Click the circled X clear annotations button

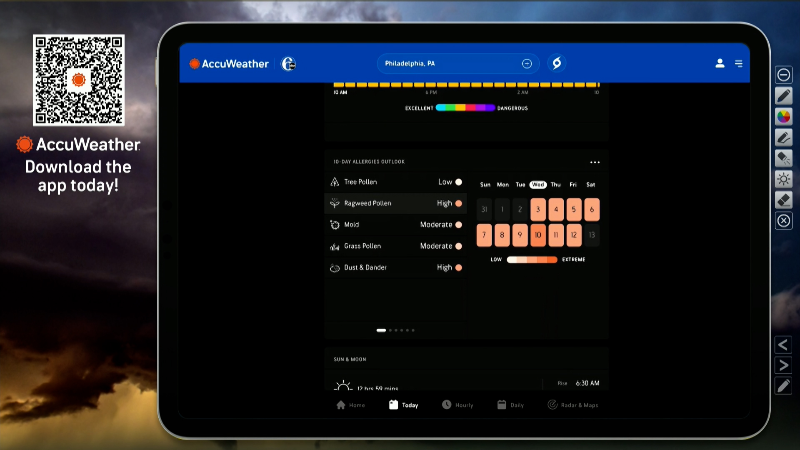[x=784, y=221]
